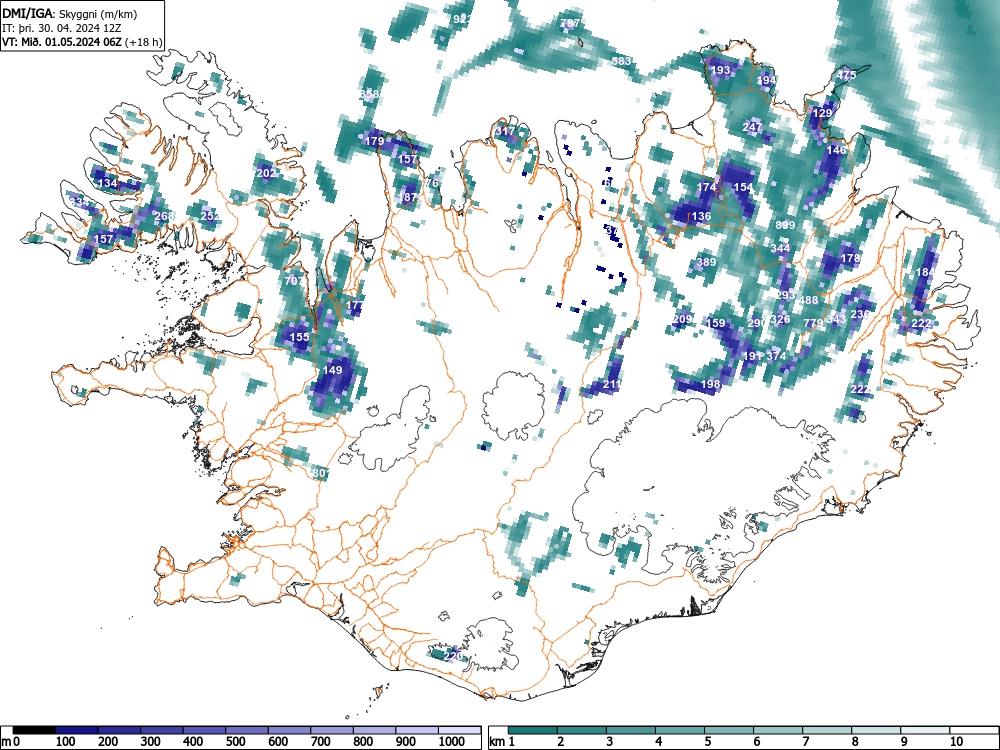Click visibility value 179 on the map

coord(374,141)
